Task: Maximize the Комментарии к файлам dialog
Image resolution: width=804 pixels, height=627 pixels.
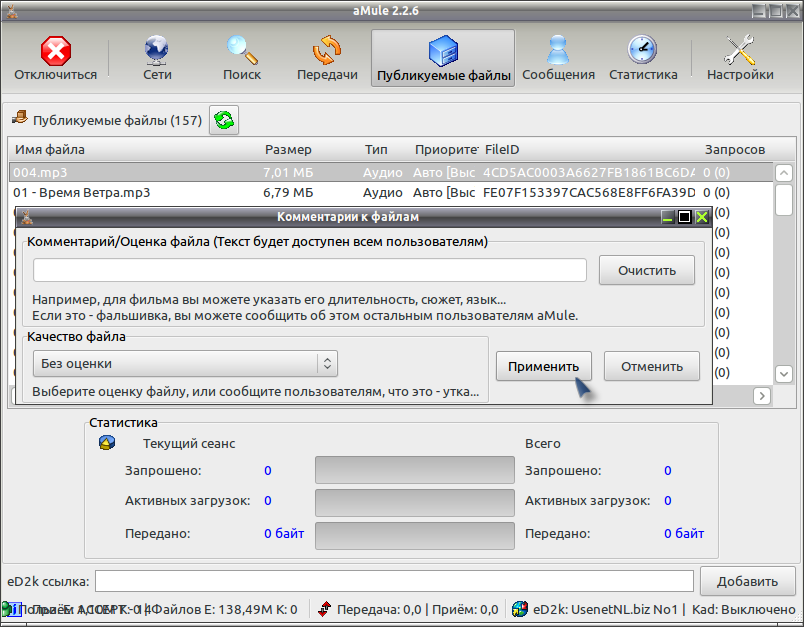Action: point(684,217)
